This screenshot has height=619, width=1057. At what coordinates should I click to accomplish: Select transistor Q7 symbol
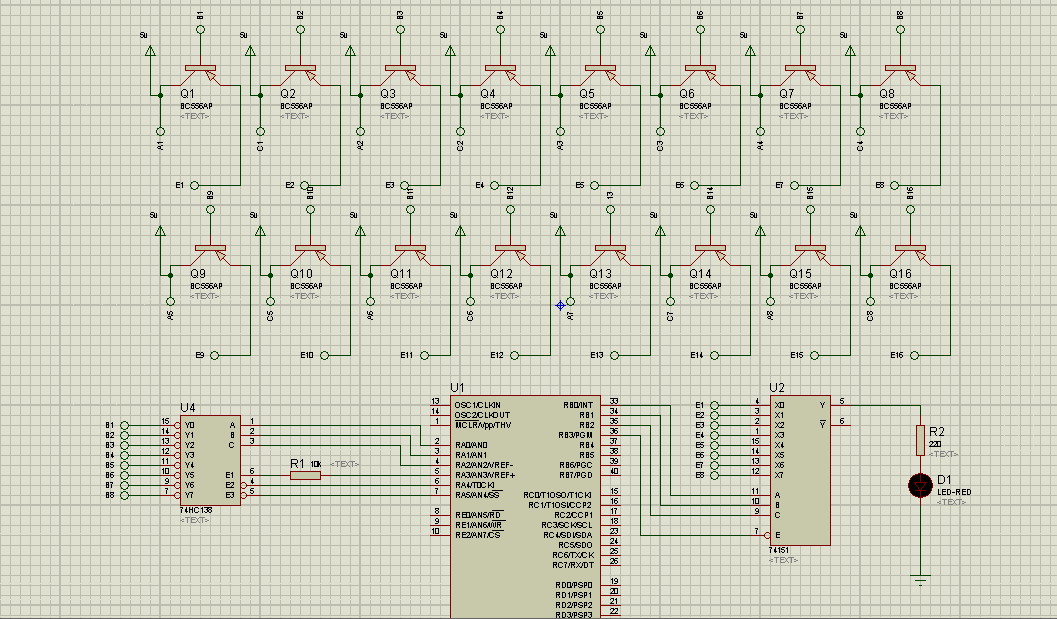click(800, 75)
